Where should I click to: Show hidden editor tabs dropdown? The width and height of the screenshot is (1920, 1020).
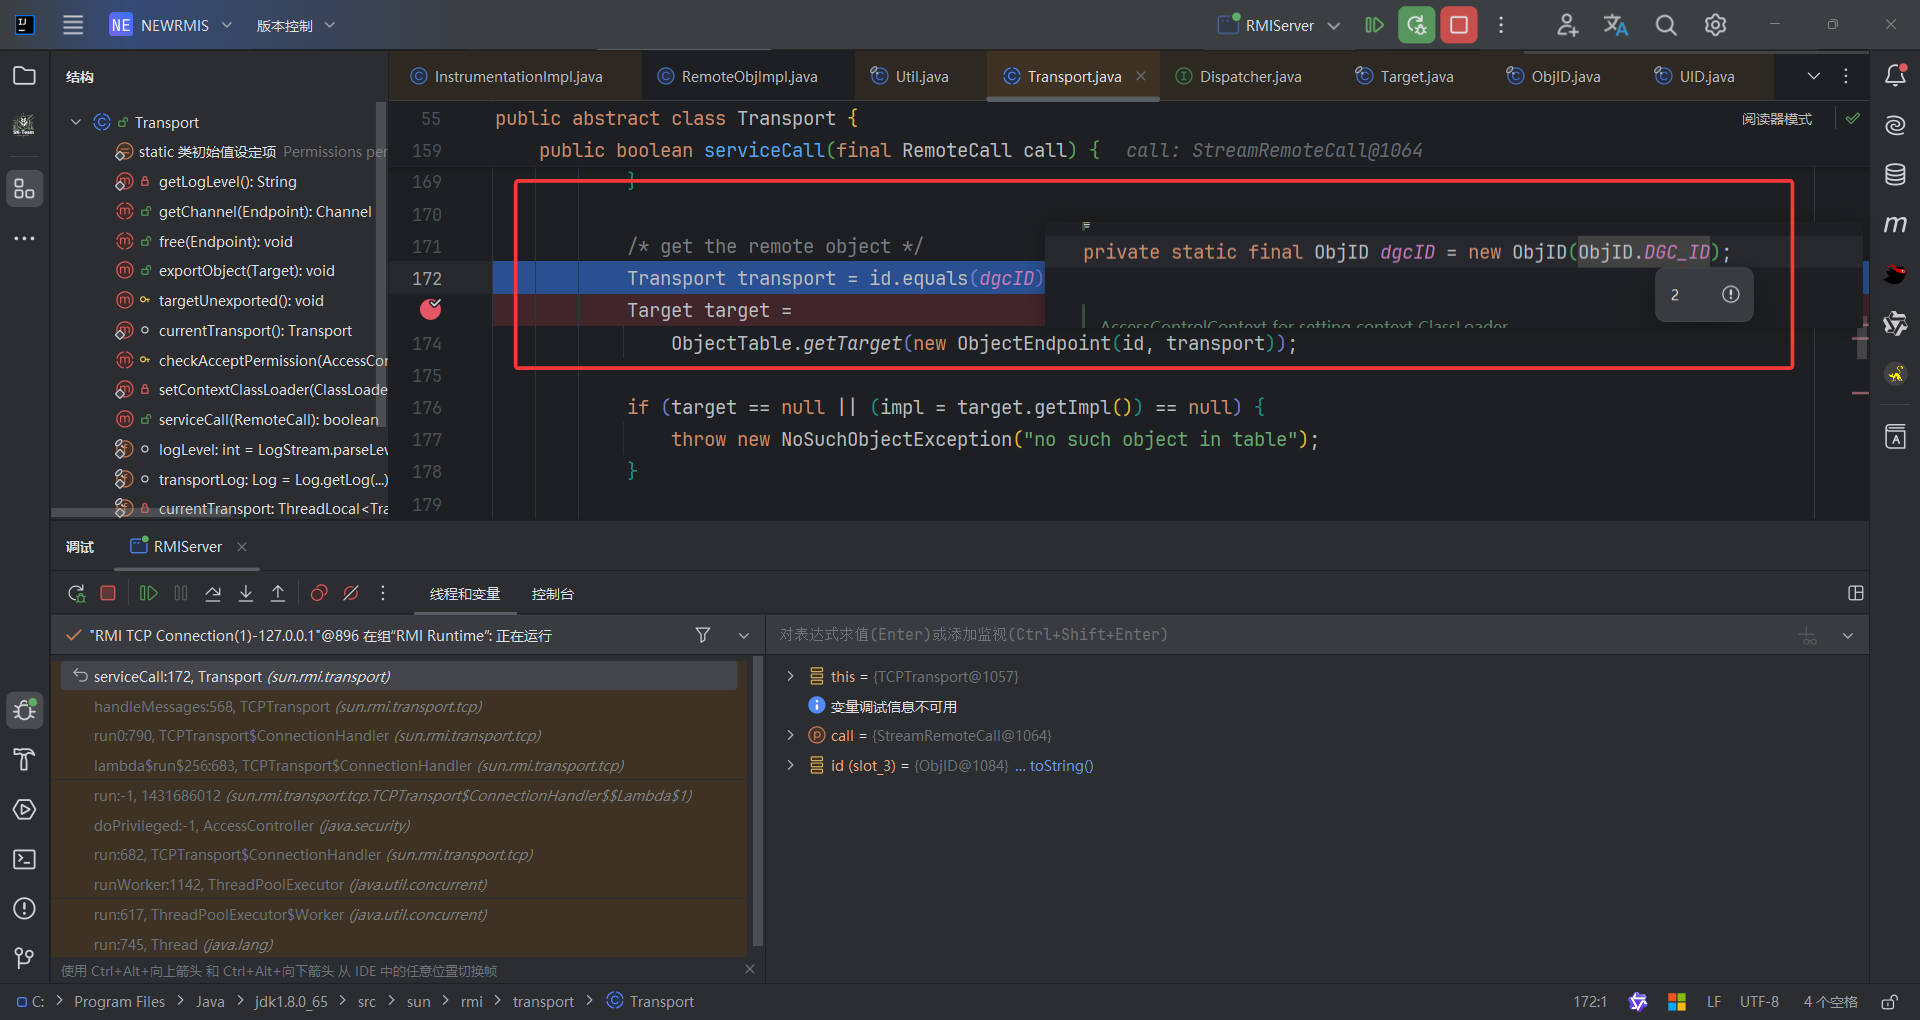tap(1813, 76)
